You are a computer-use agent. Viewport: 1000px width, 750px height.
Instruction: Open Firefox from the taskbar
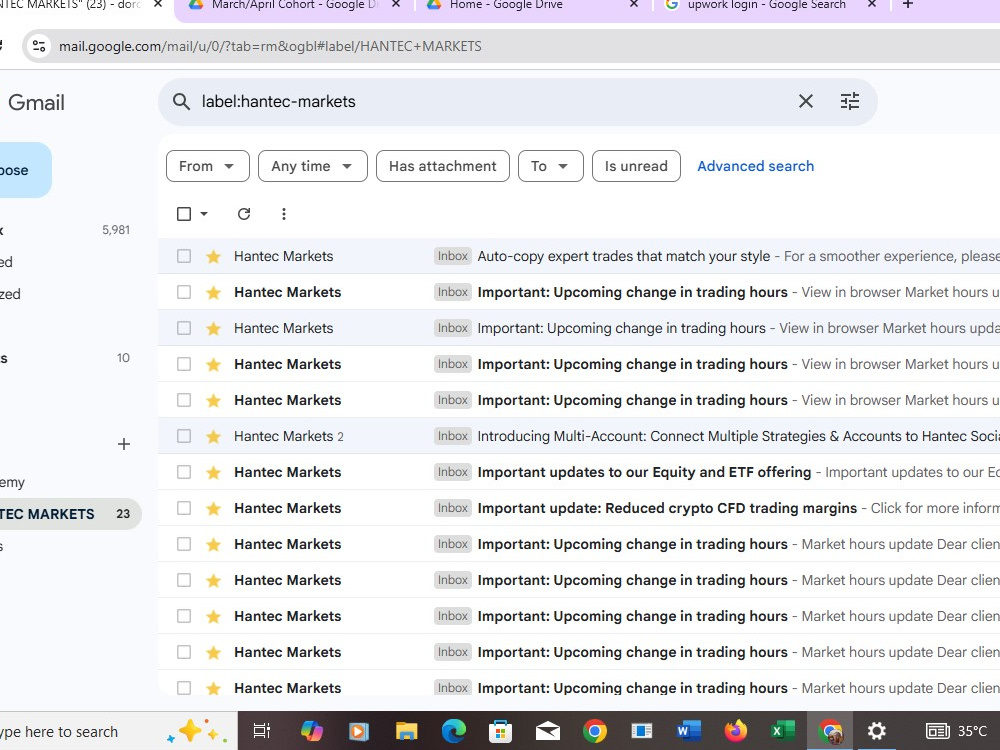[x=735, y=731]
